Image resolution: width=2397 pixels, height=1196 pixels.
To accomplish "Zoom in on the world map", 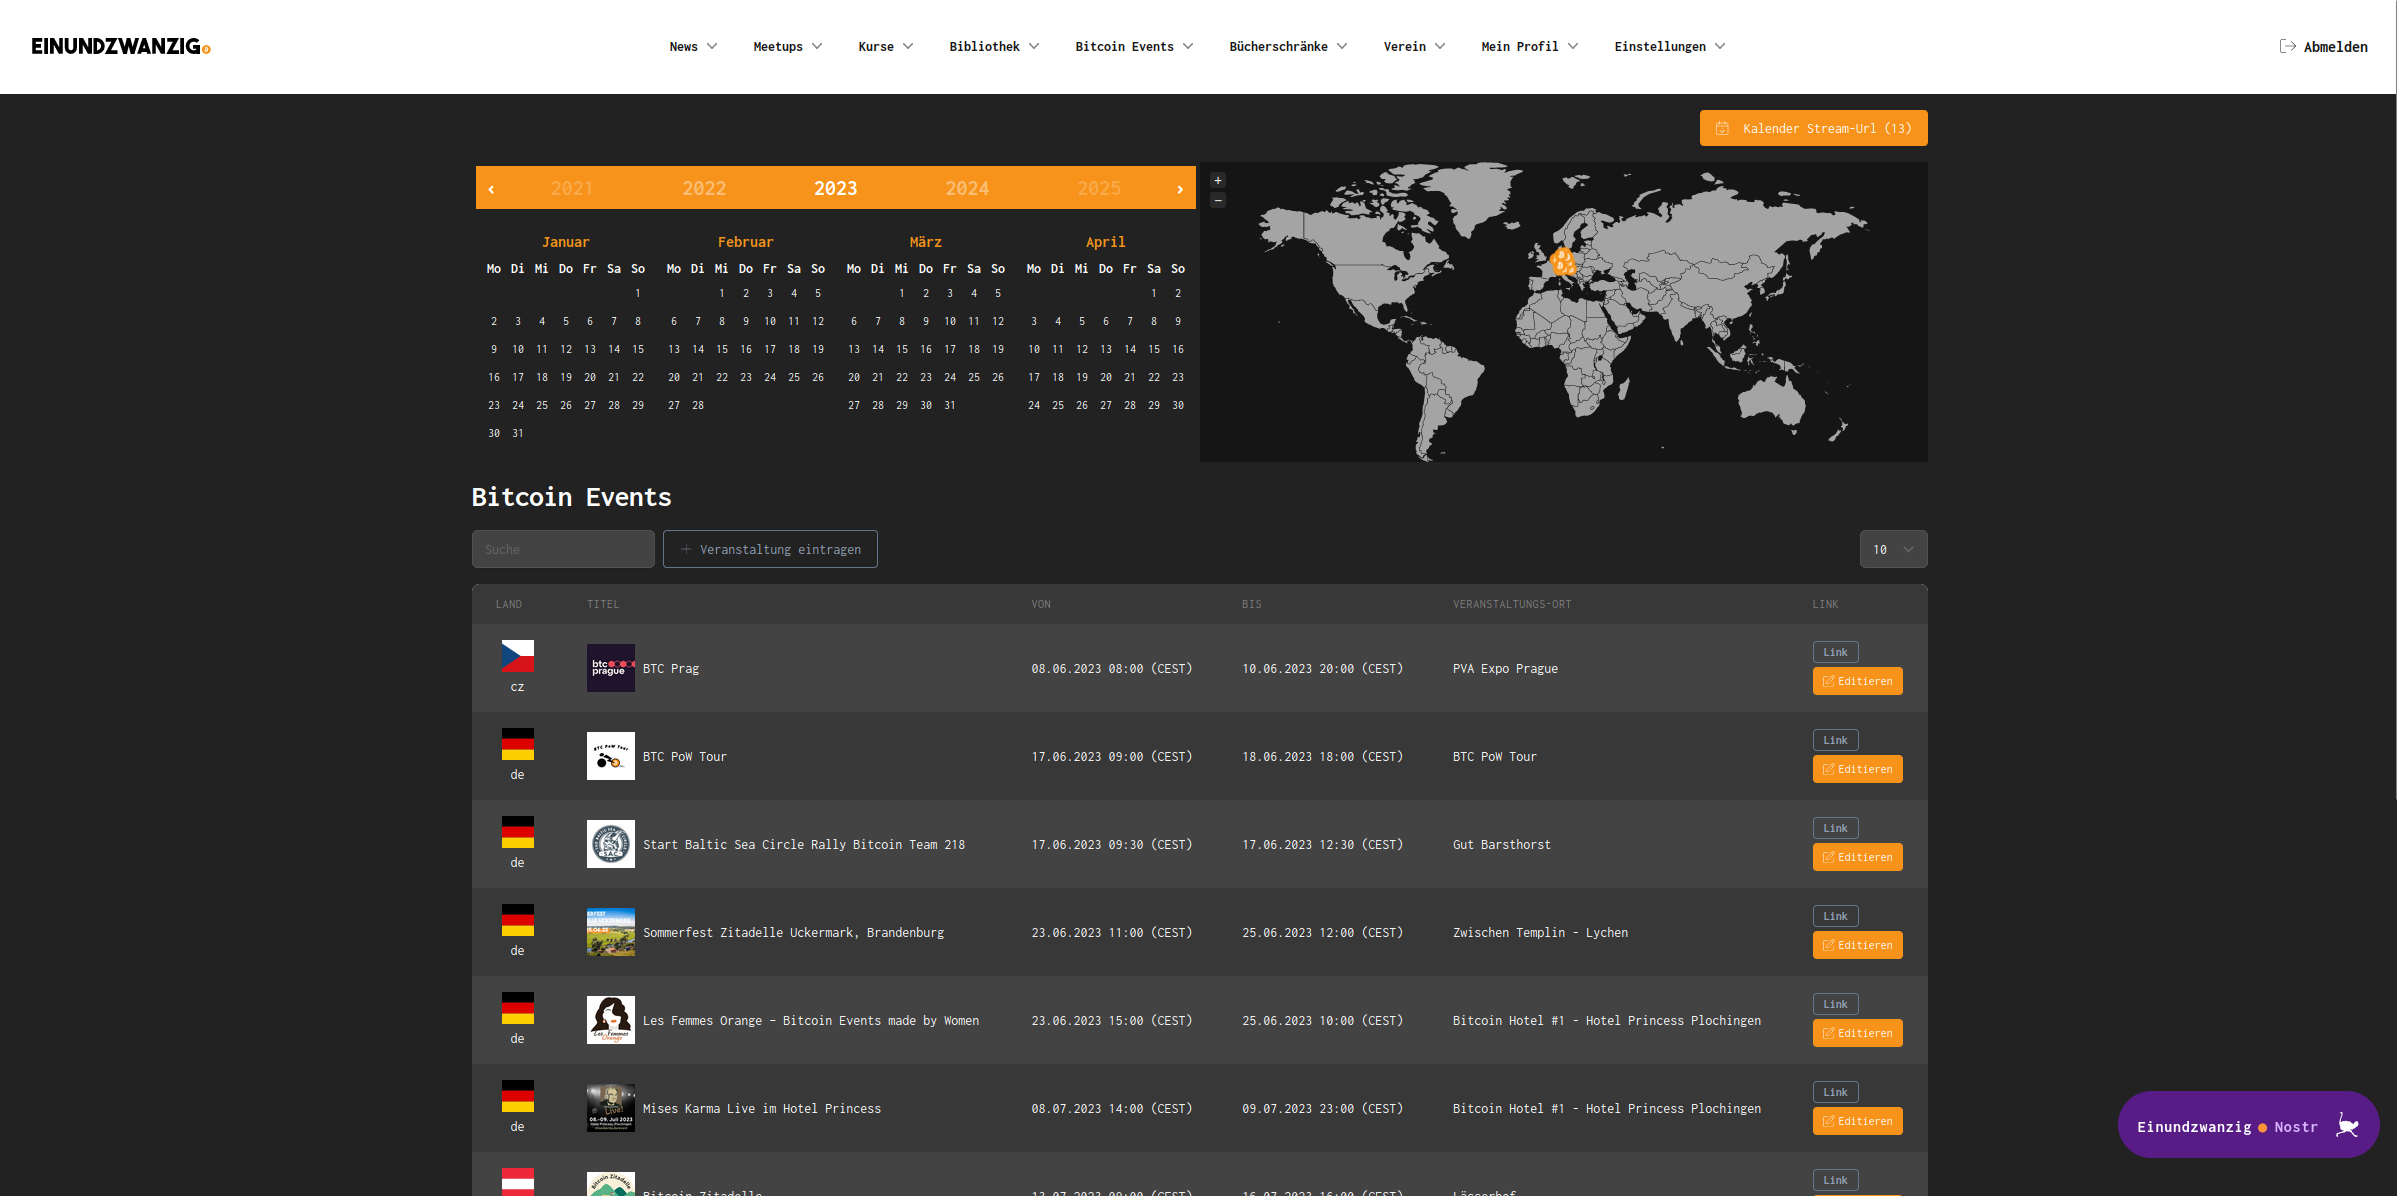I will click(x=1217, y=180).
